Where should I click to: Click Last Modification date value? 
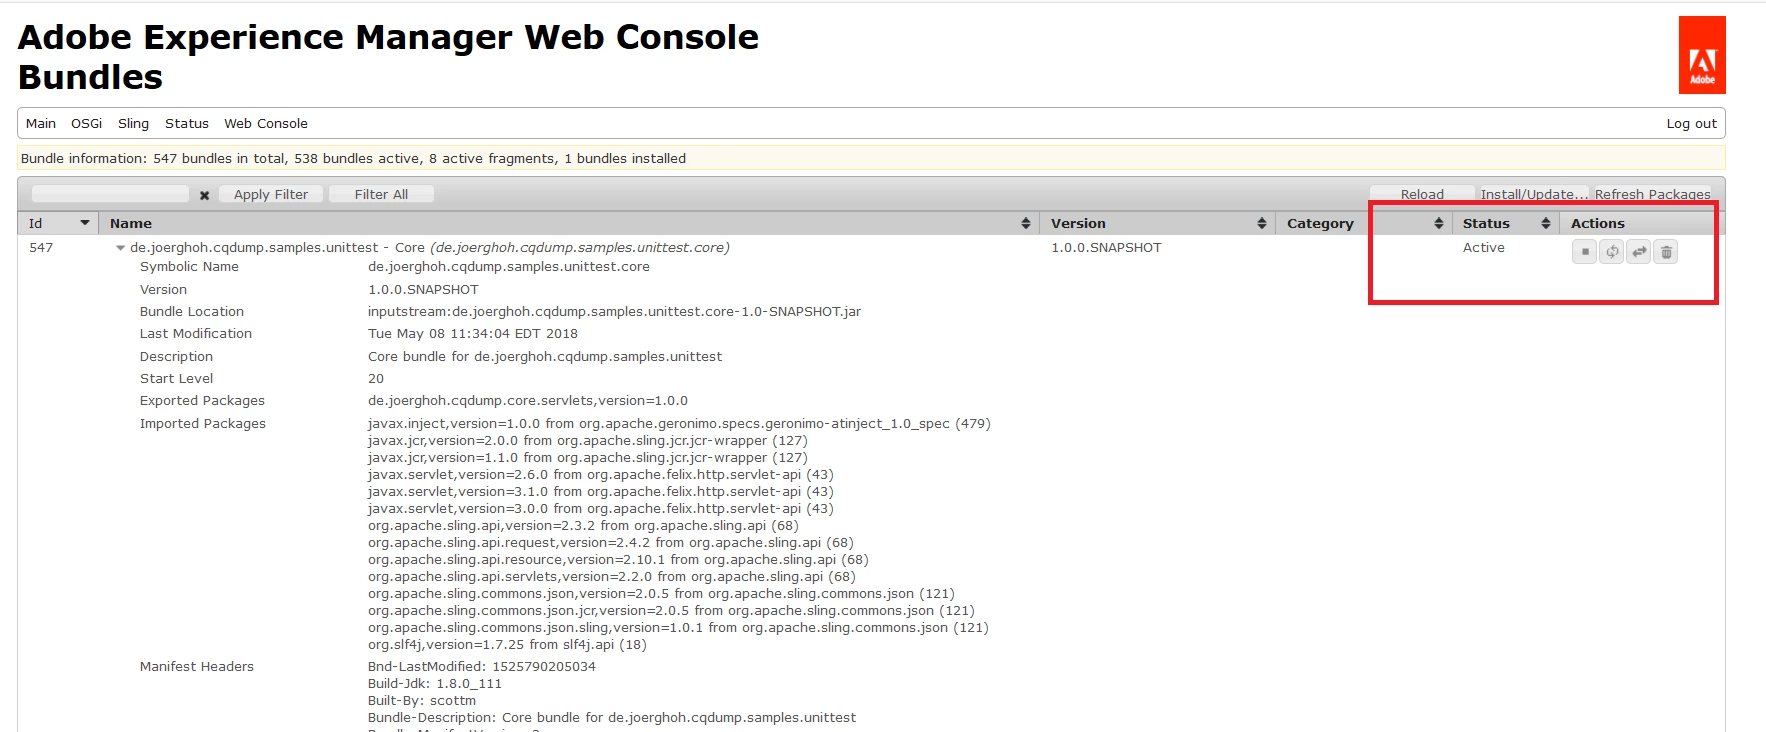click(472, 333)
